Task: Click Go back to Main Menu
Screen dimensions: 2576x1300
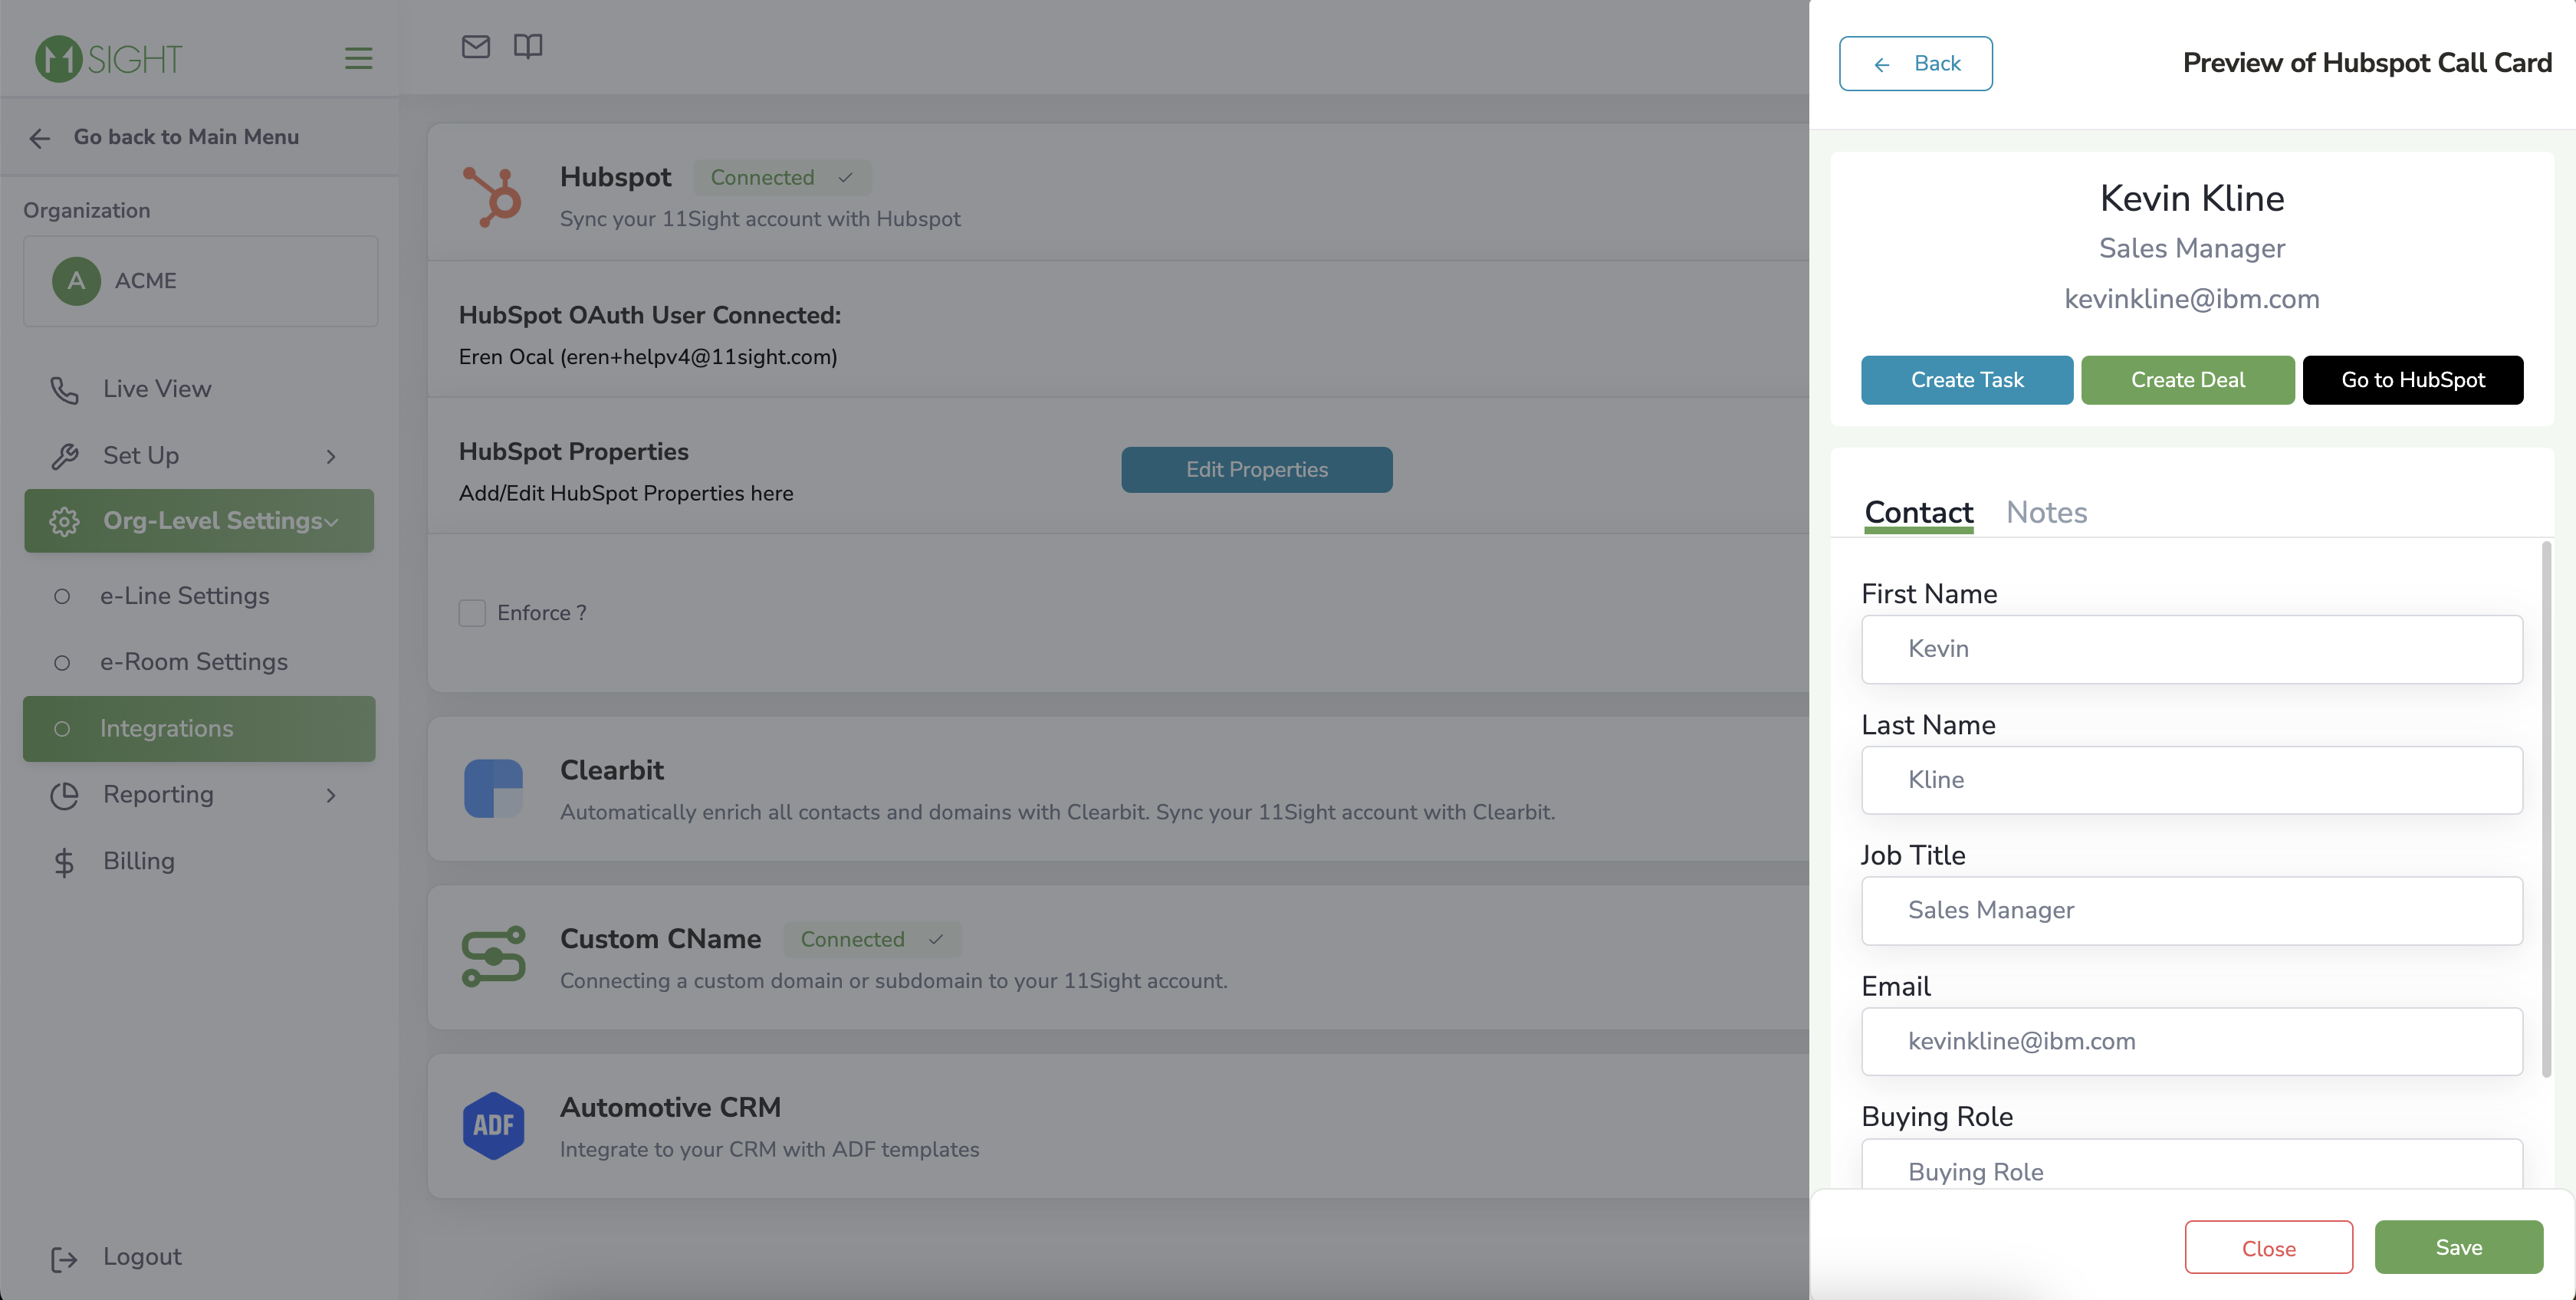Action: pyautogui.click(x=186, y=137)
